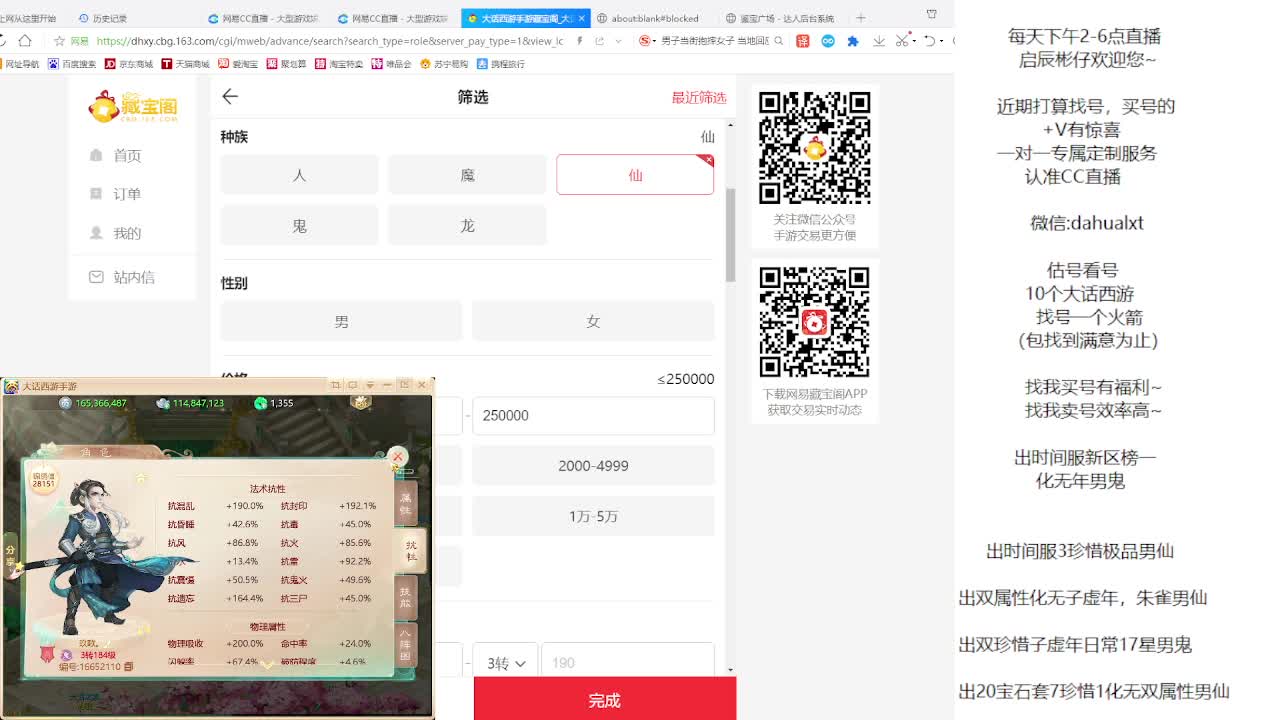Switch to the 鉴宝广场 browser tab

tap(779, 18)
